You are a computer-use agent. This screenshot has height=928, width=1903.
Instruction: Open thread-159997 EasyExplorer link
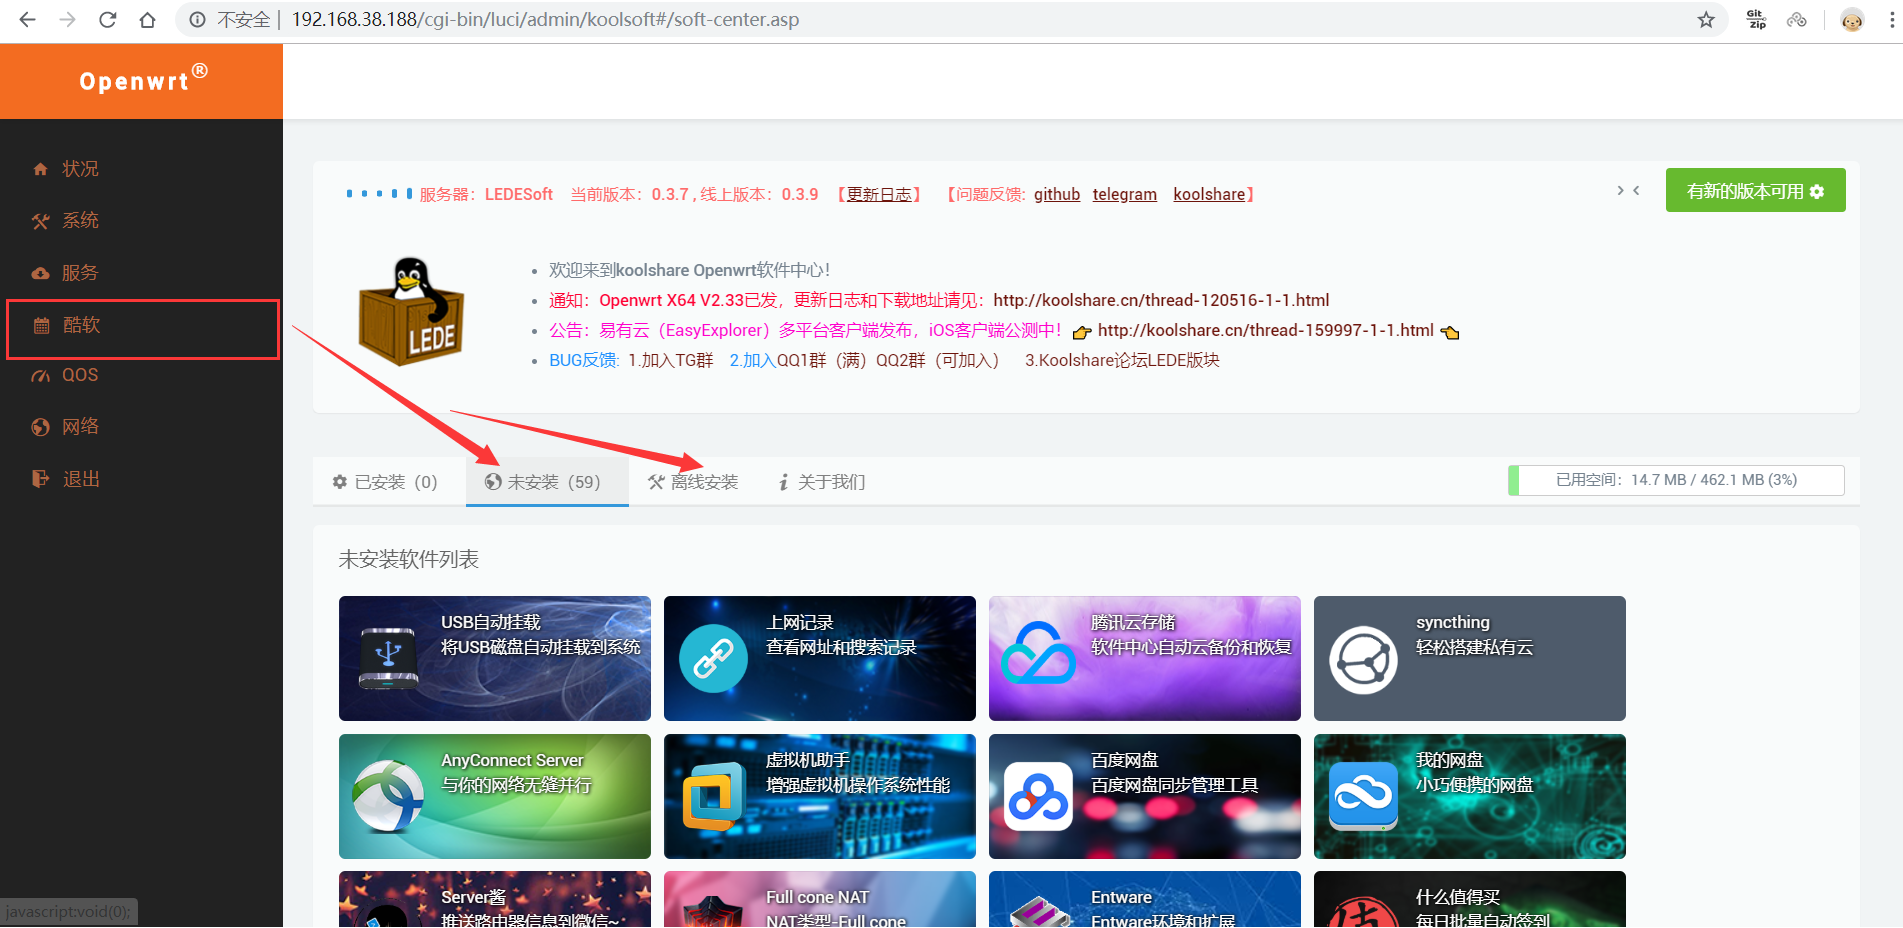(x=1265, y=330)
